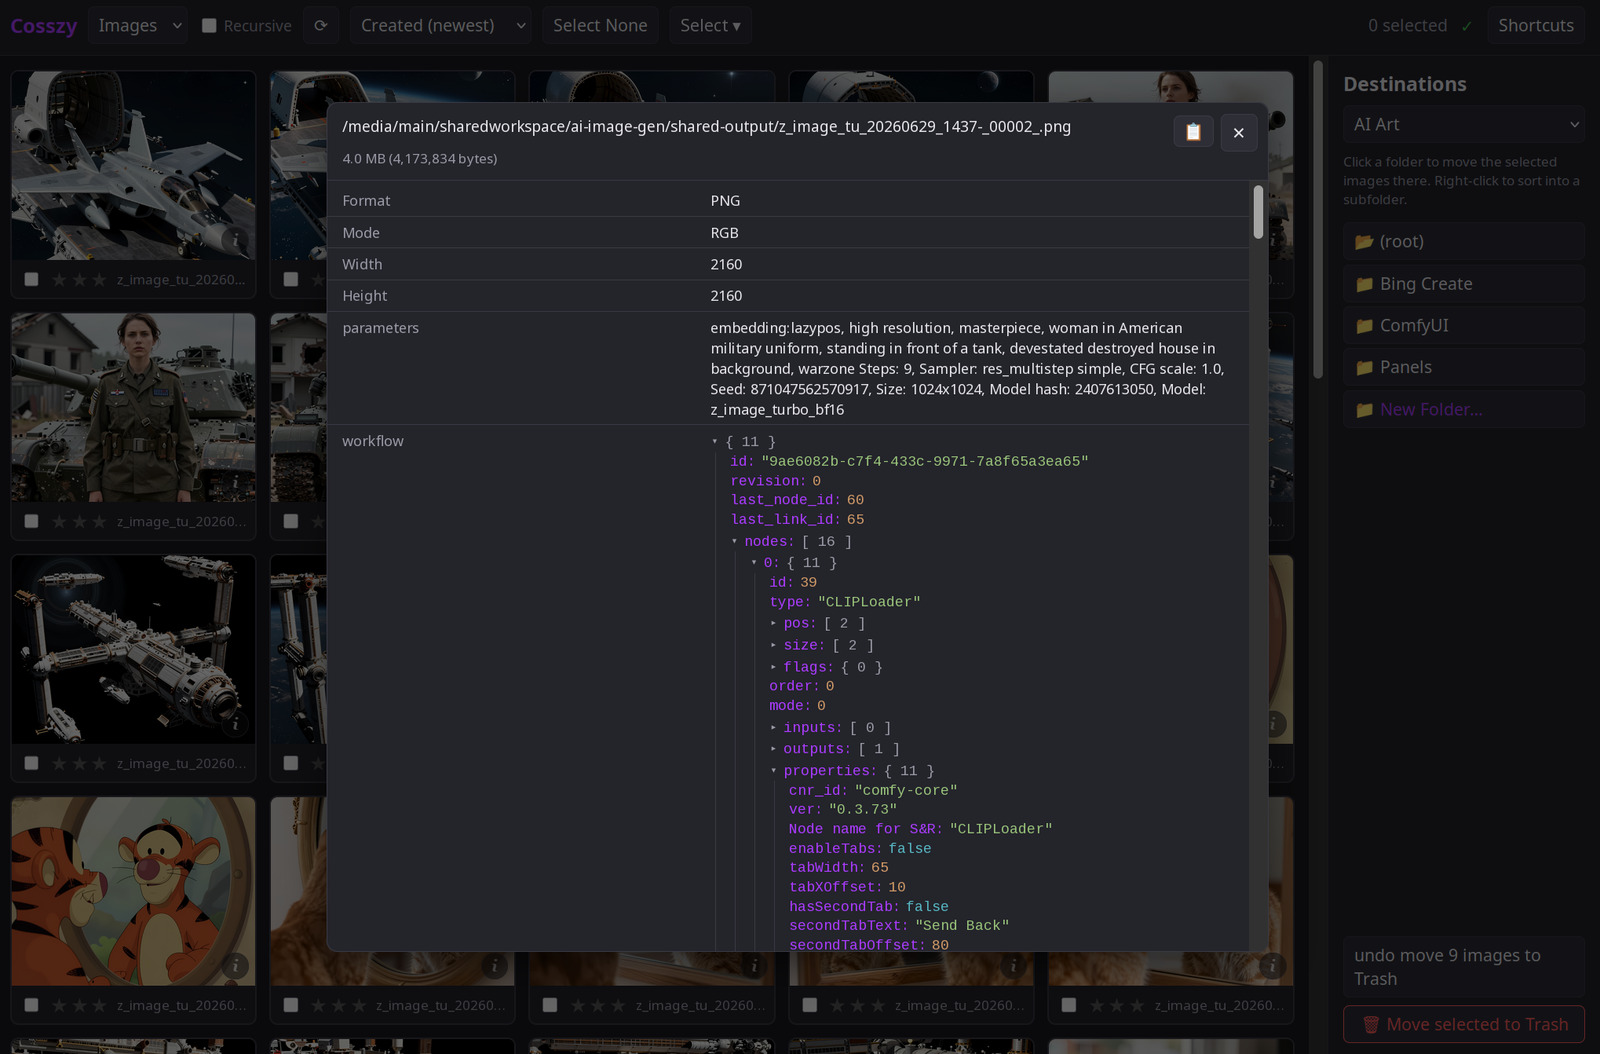Viewport: 1600px width, 1054px height.
Task: Open the Tigger mirror cartoon thumbnail
Action: pos(133,891)
